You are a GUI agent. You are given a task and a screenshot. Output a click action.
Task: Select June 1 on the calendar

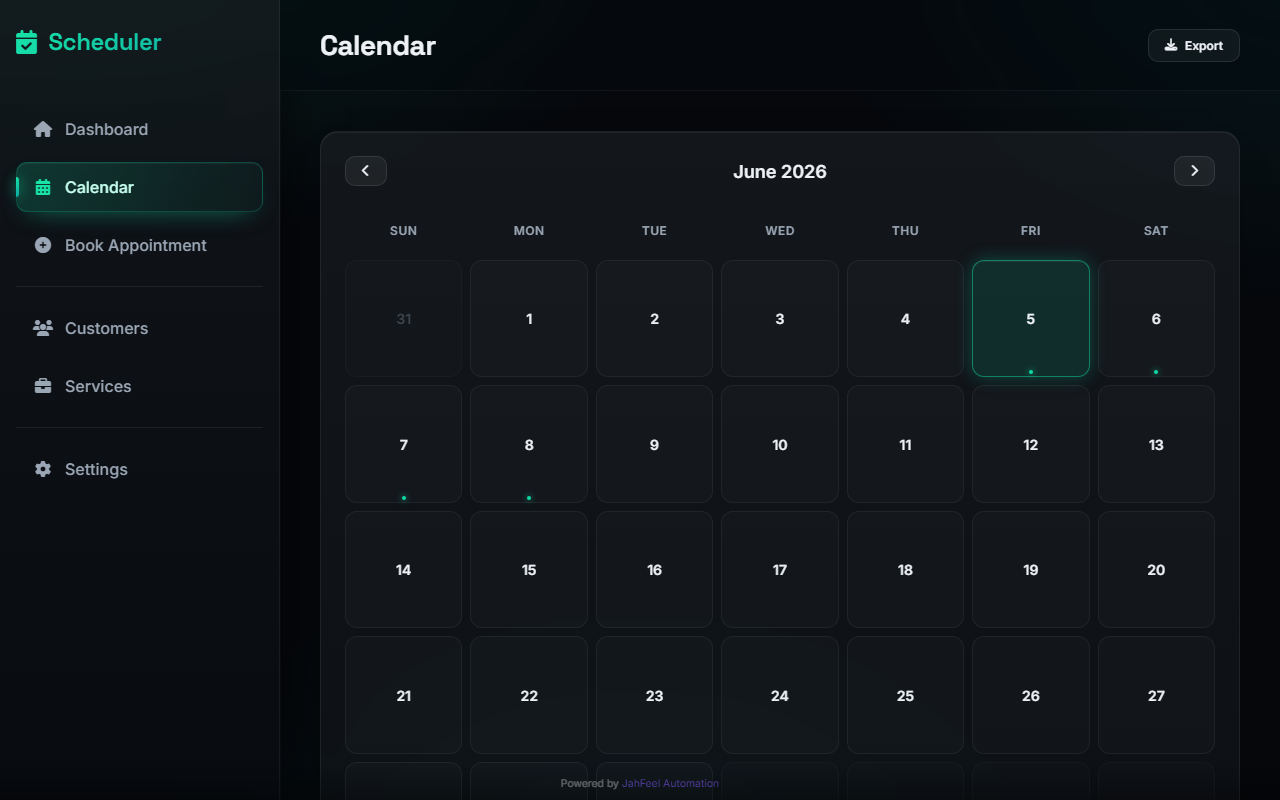pyautogui.click(x=529, y=319)
